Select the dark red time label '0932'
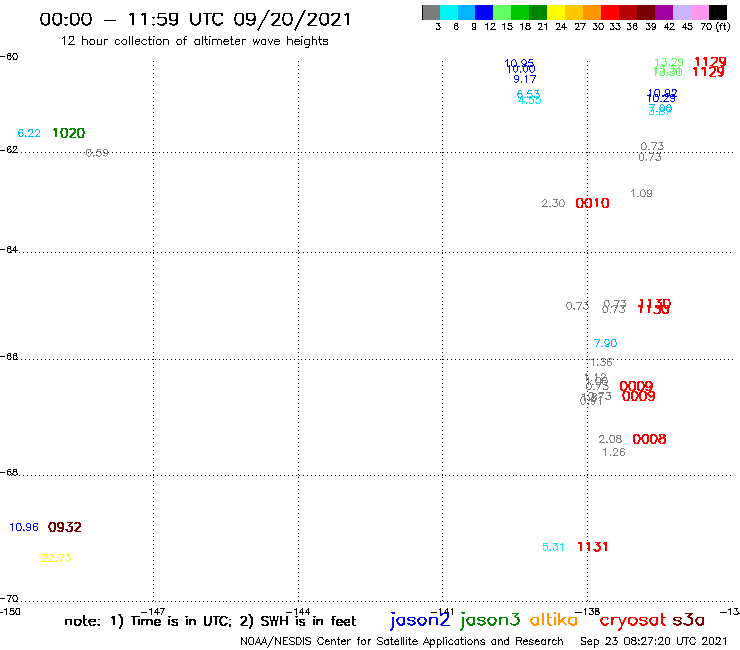The width and height of the screenshot is (740, 650). 65,527
